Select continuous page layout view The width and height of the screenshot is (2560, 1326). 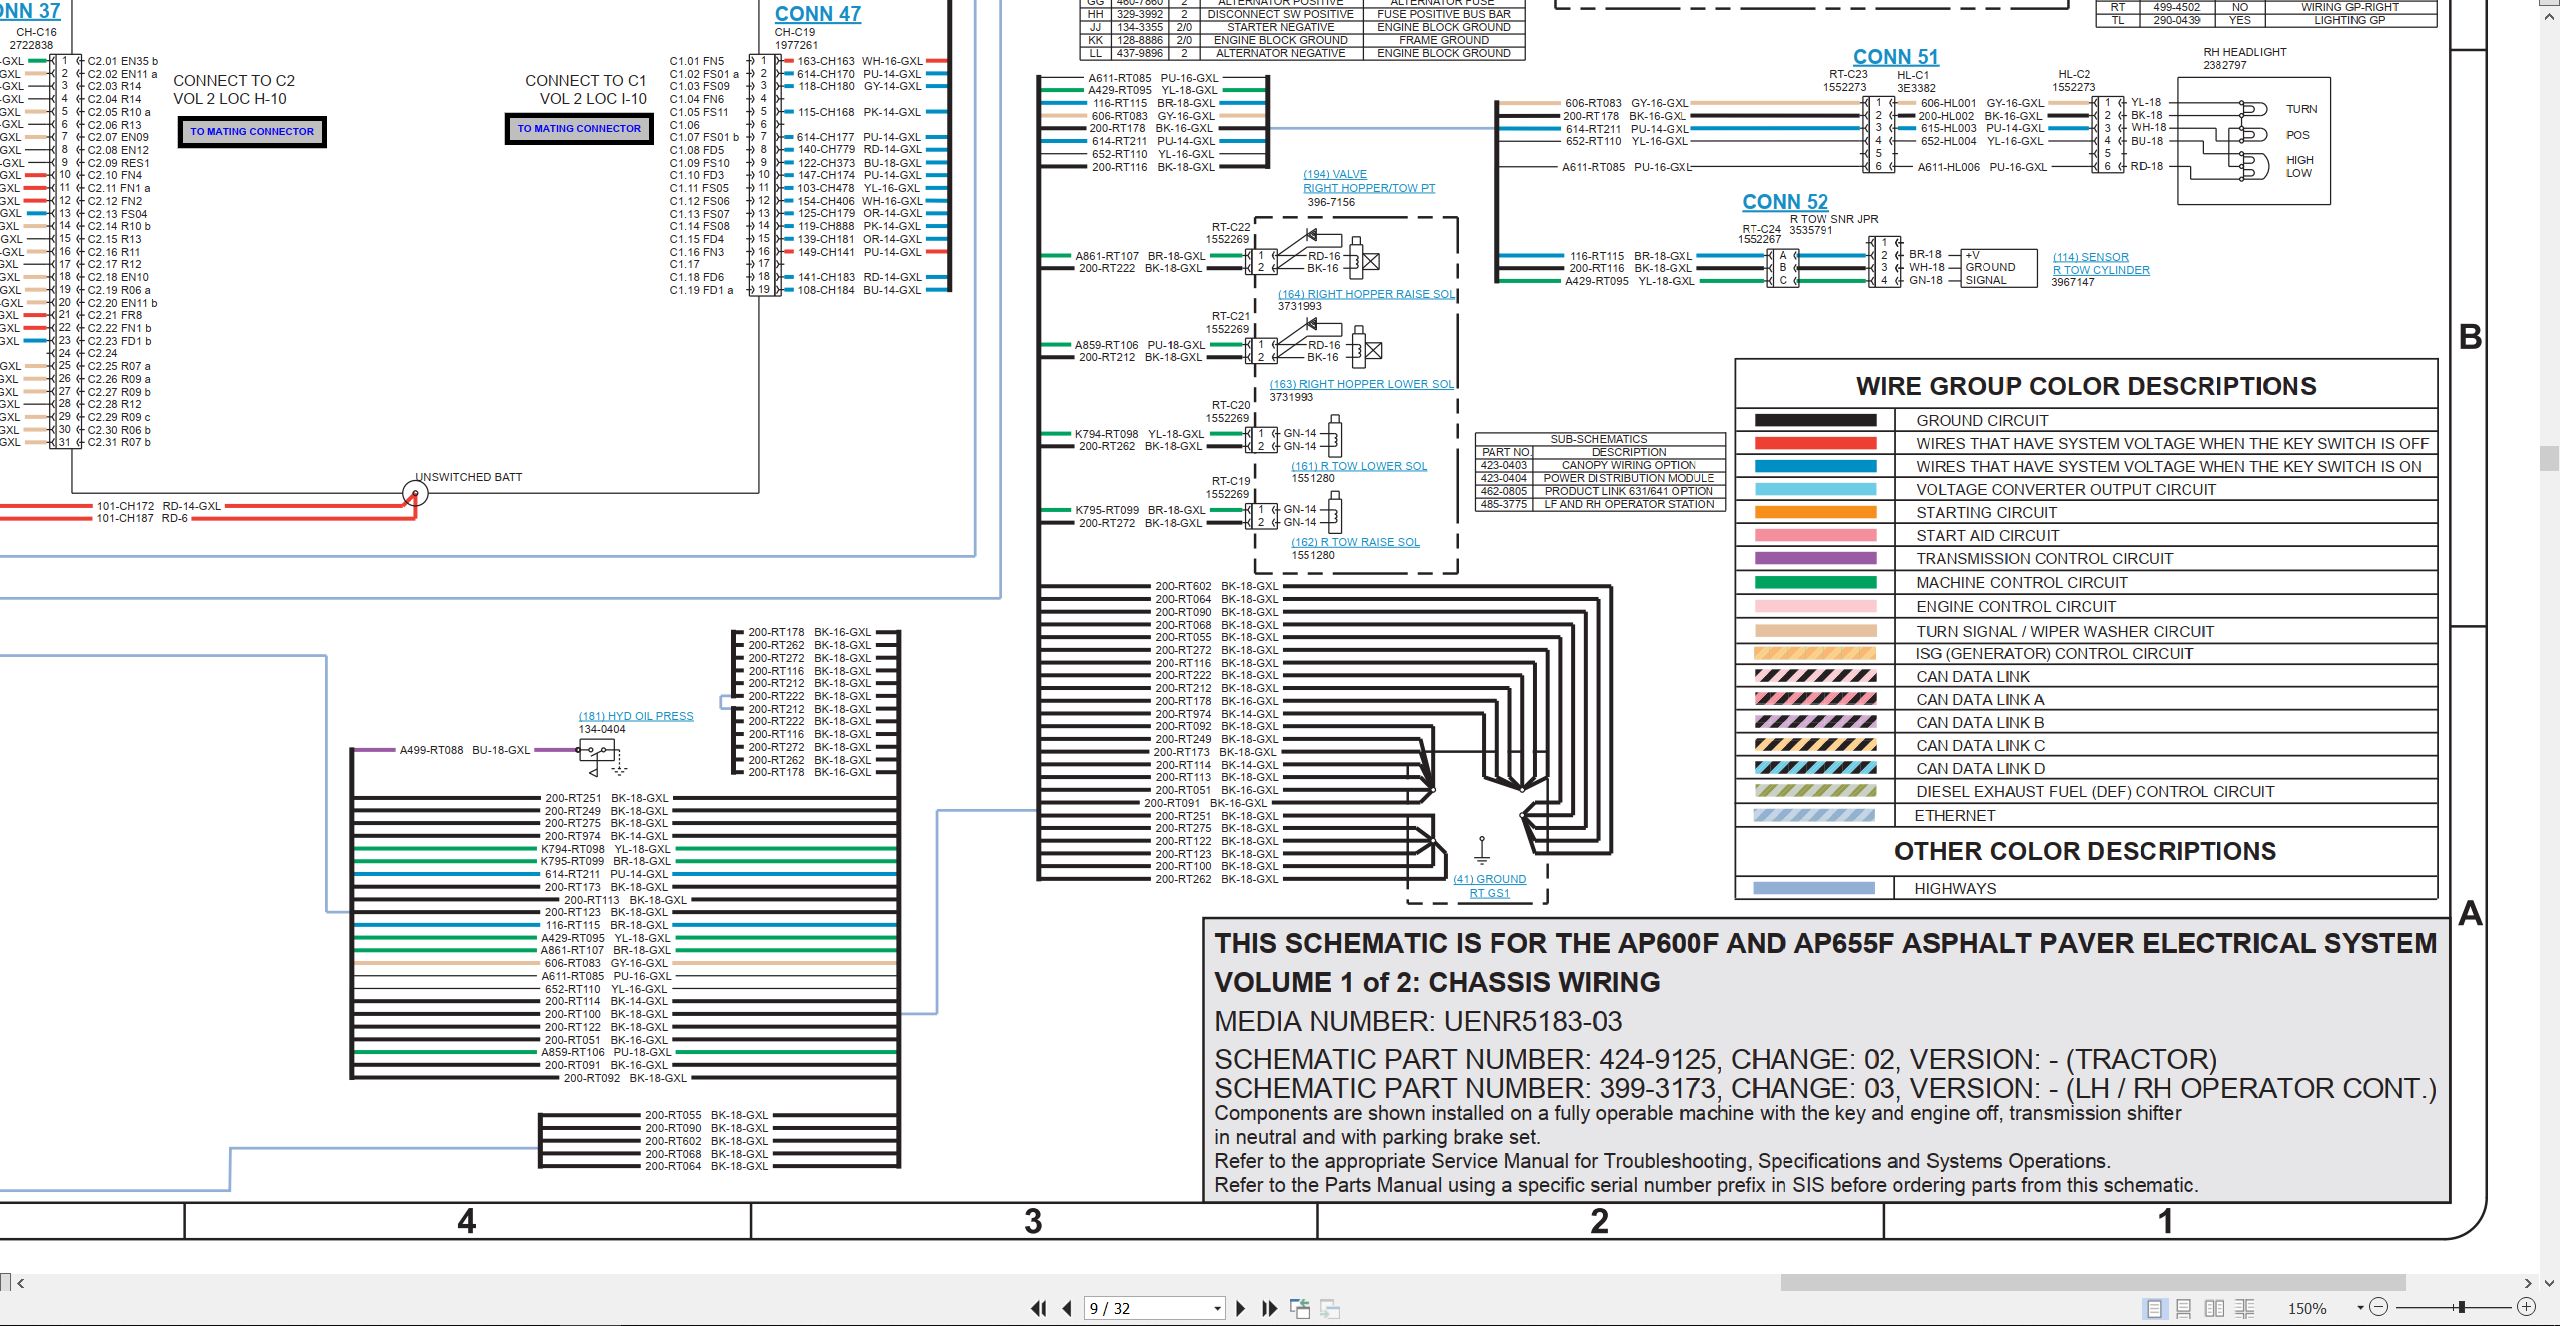click(2184, 1308)
